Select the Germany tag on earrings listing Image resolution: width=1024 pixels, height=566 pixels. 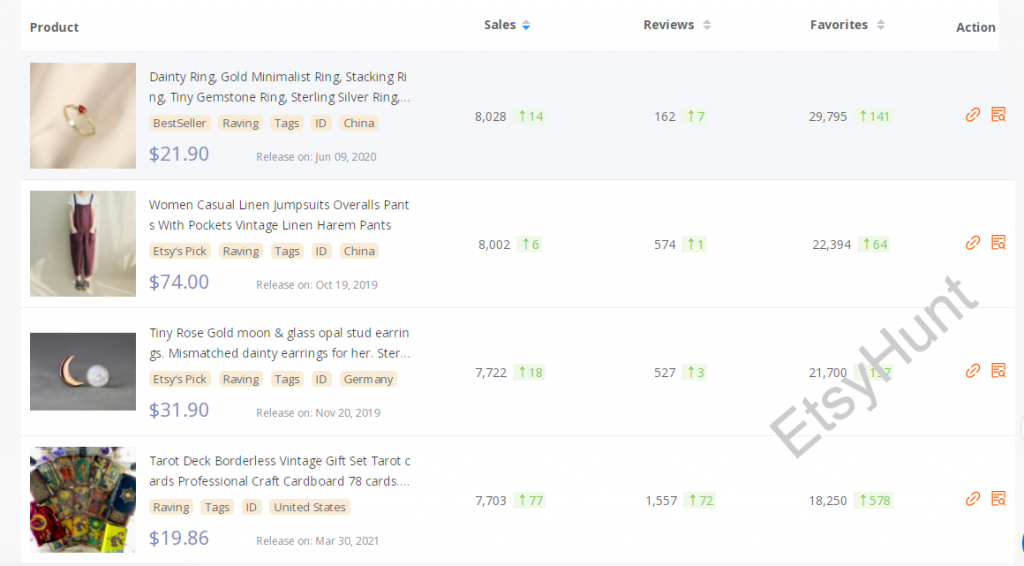369,380
